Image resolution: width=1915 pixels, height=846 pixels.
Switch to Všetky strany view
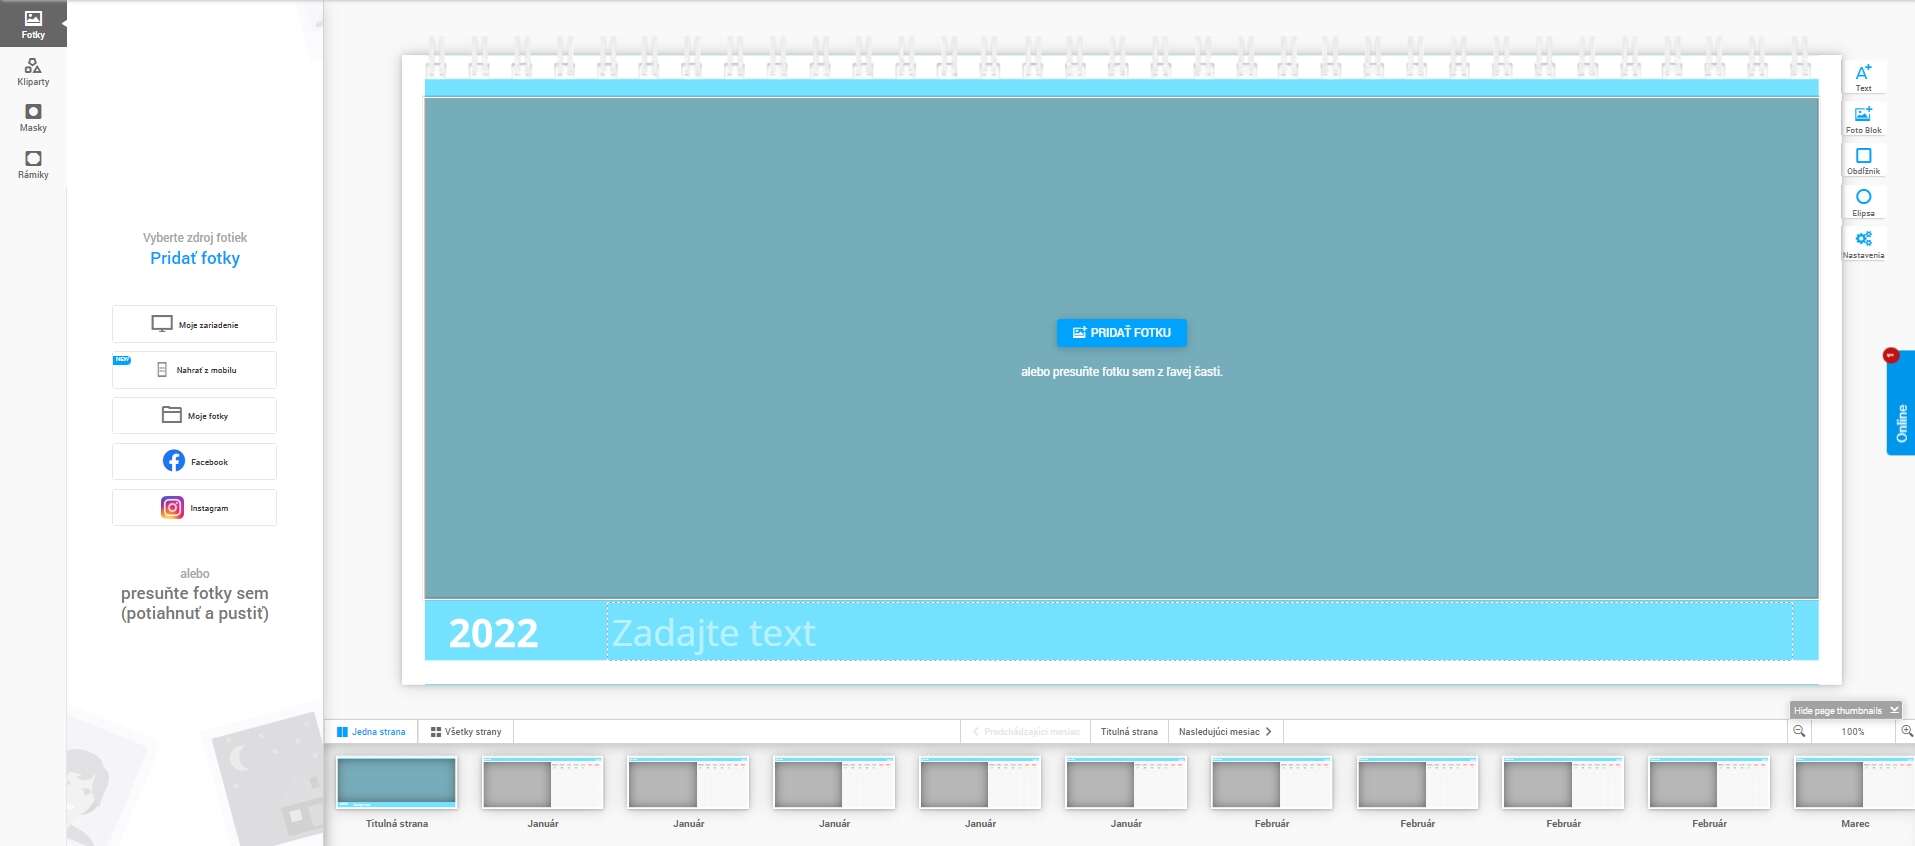[466, 732]
